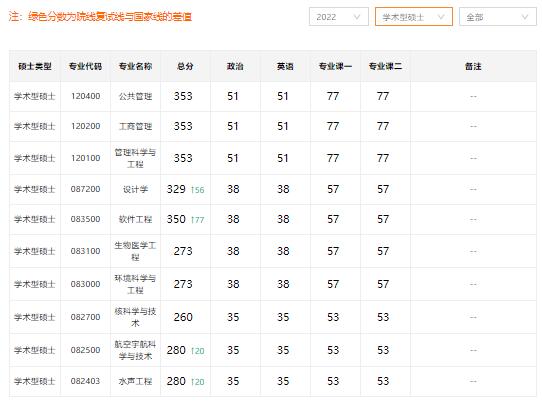Image resolution: width=542 pixels, height=402 pixels.
Task: Open the 2022 year dropdown
Action: coord(338,17)
